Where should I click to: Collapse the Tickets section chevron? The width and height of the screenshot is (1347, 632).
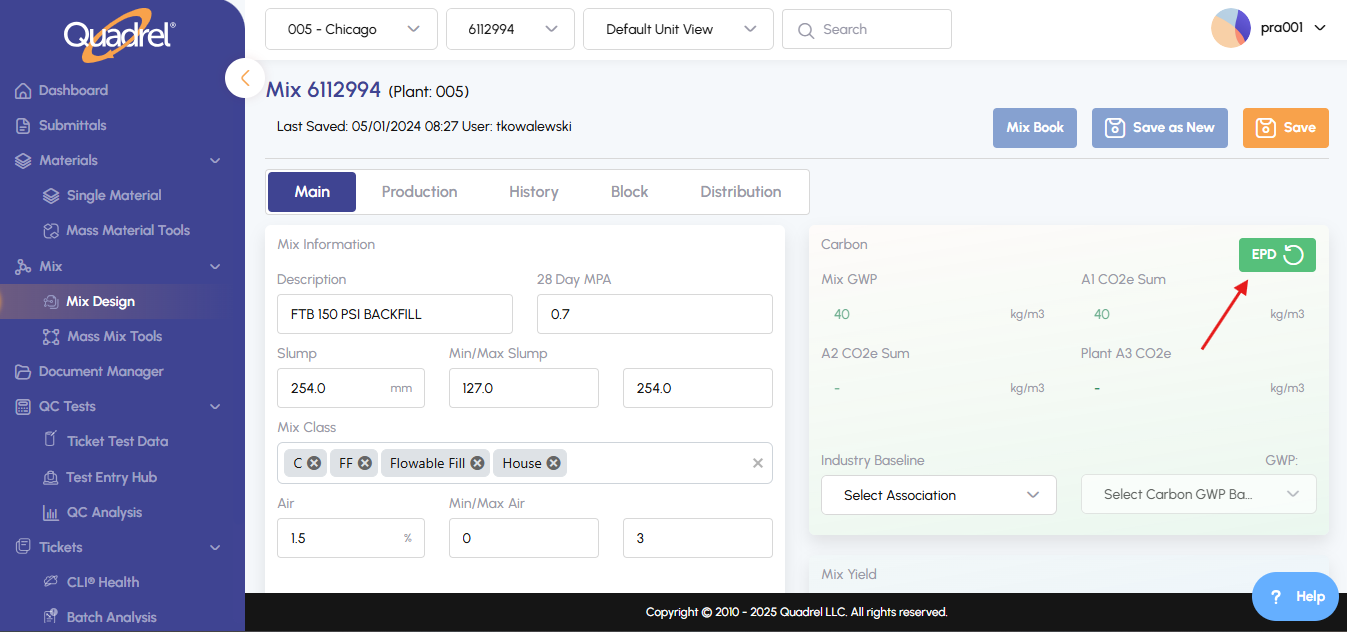215,547
